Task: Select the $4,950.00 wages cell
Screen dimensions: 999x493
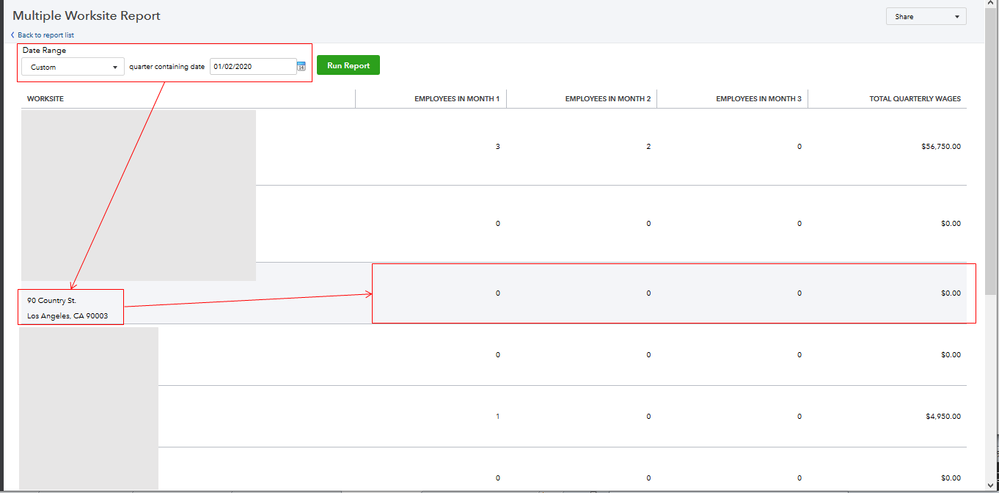Action: 943,417
